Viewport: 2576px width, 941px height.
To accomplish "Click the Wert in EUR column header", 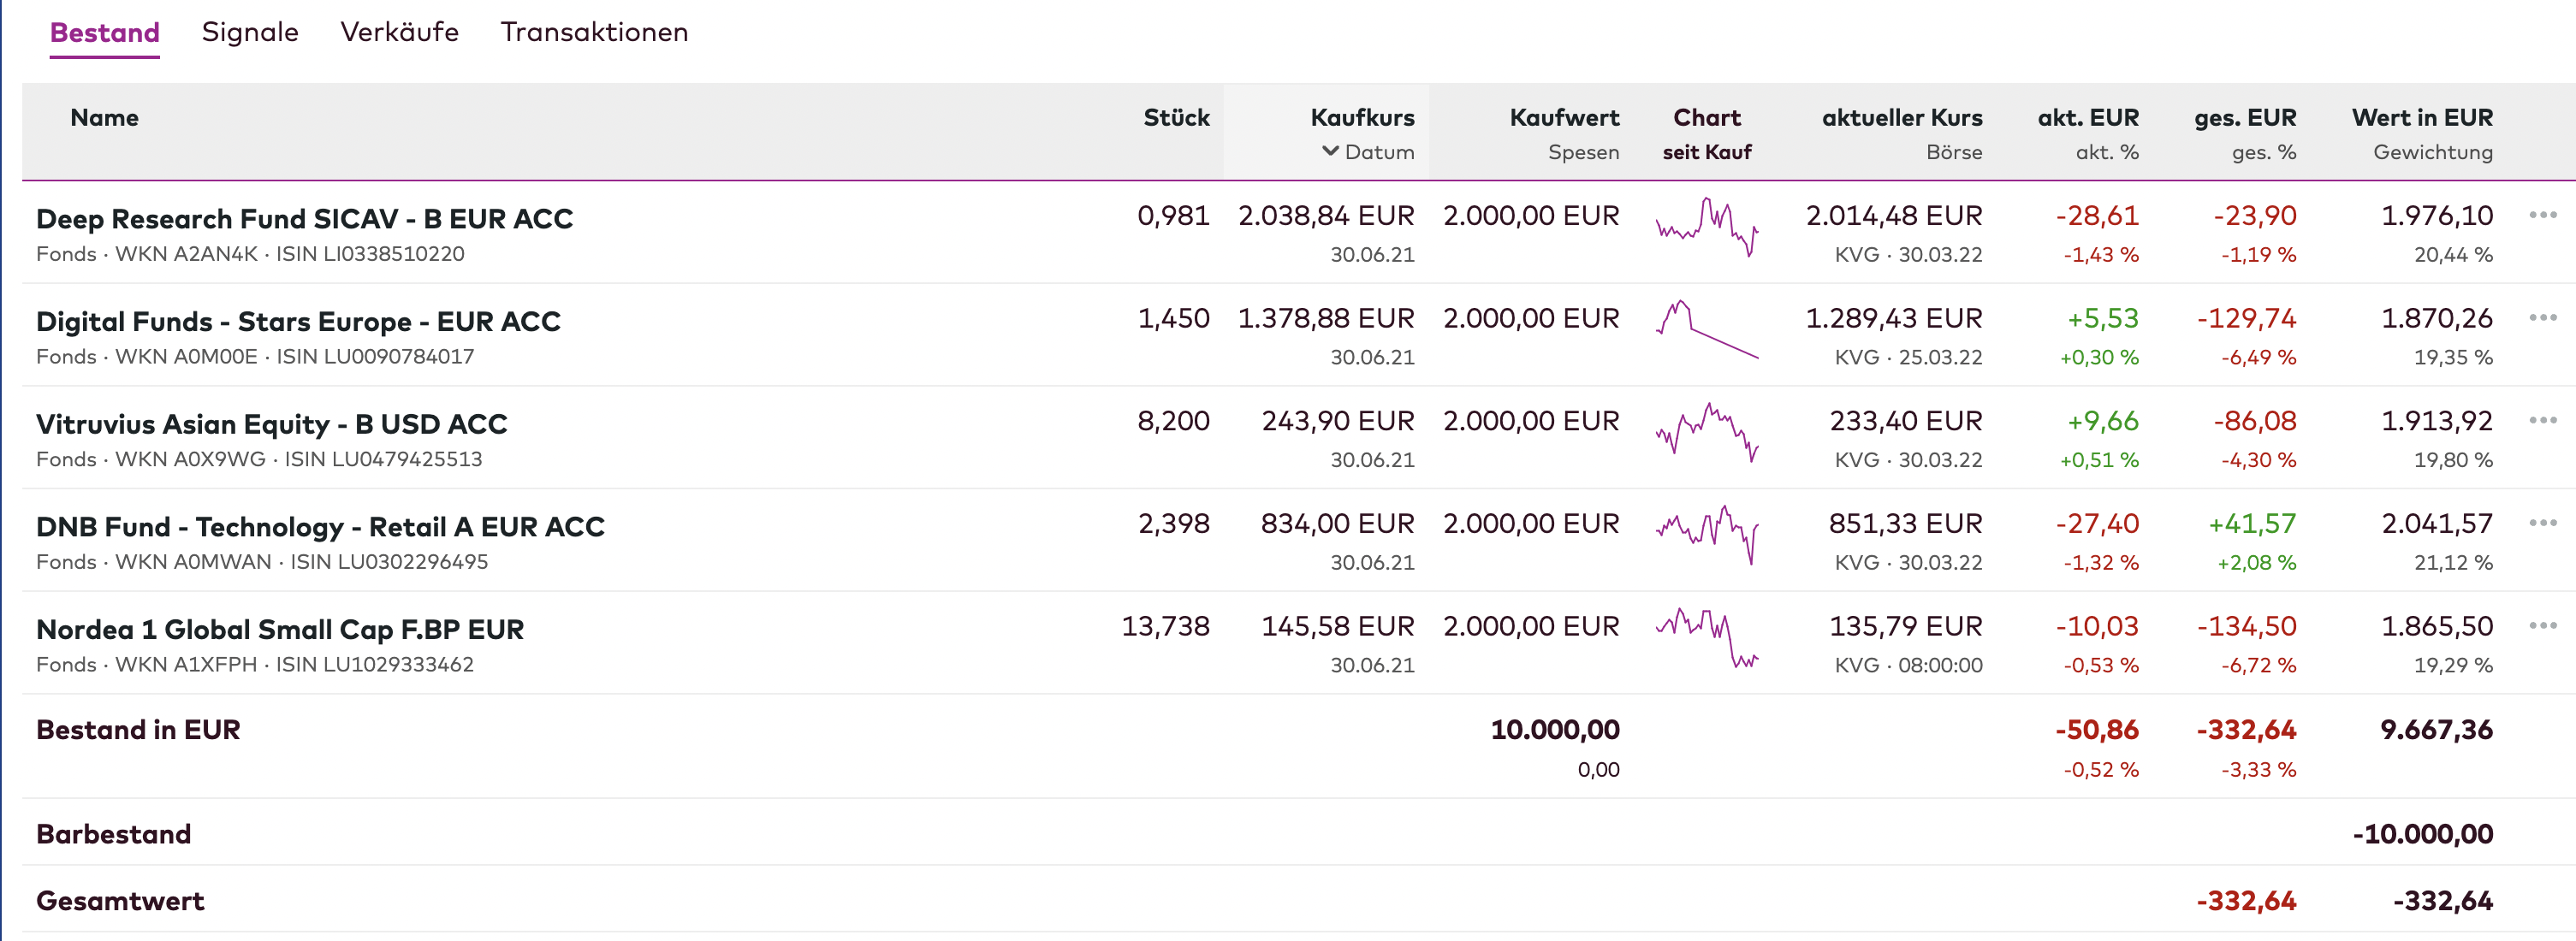I will coord(2421,117).
